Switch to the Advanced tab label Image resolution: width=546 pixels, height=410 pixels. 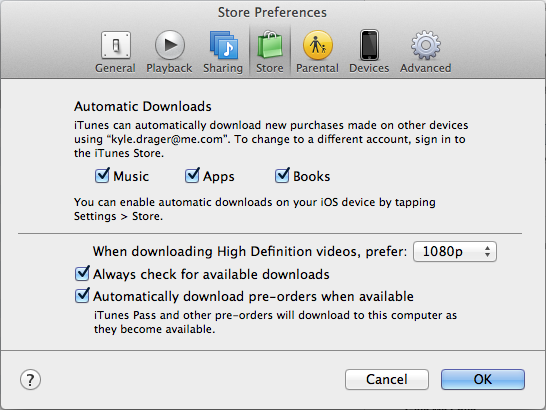pos(426,68)
